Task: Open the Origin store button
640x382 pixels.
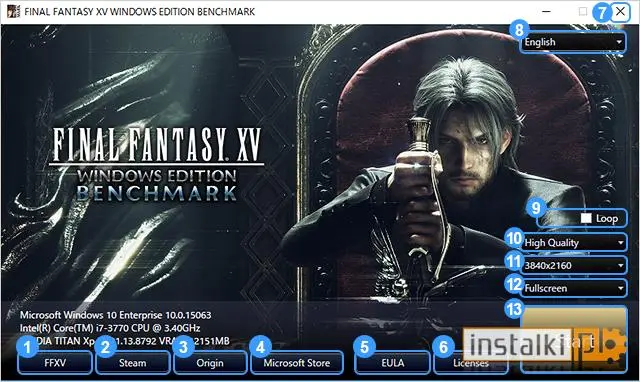Action: tap(210, 362)
